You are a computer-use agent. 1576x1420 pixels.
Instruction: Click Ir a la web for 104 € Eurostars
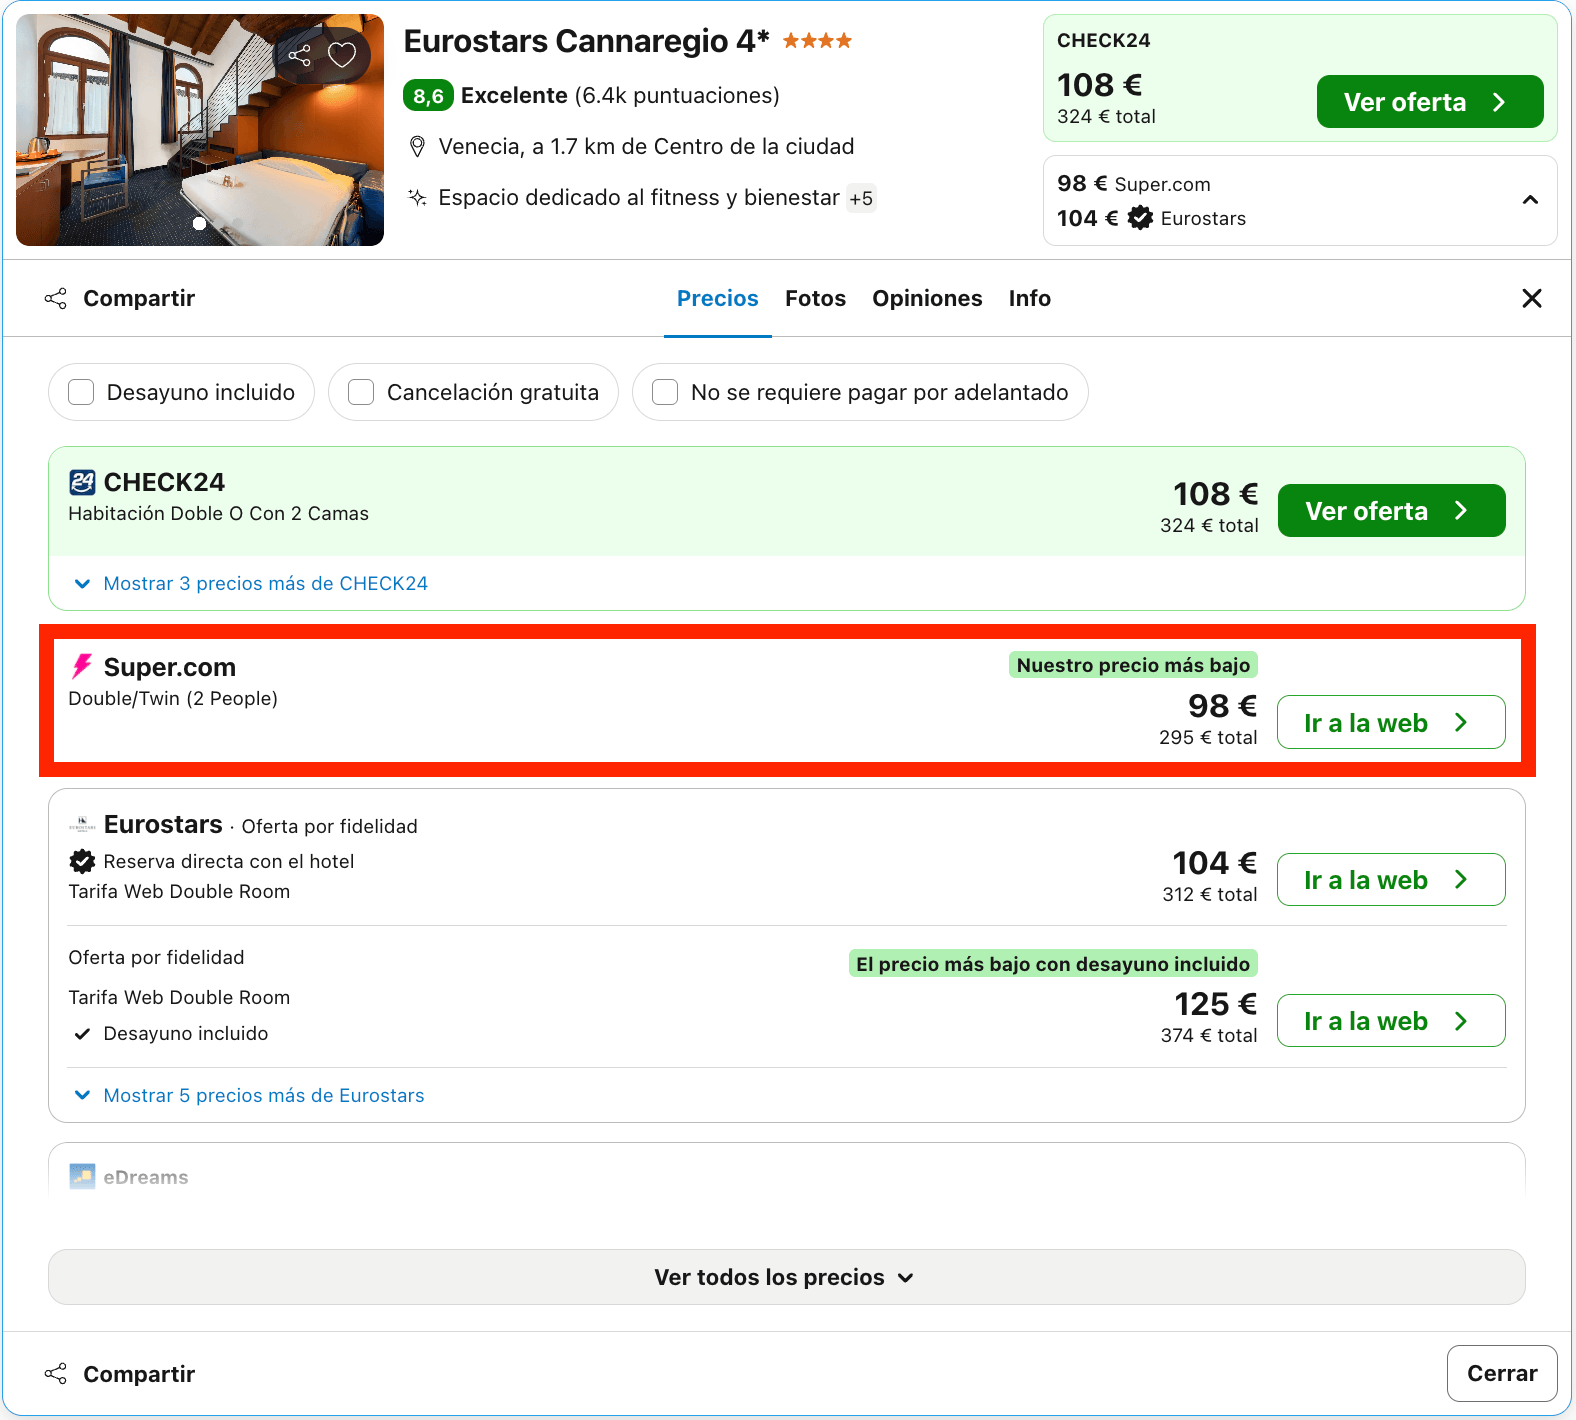[1391, 880]
